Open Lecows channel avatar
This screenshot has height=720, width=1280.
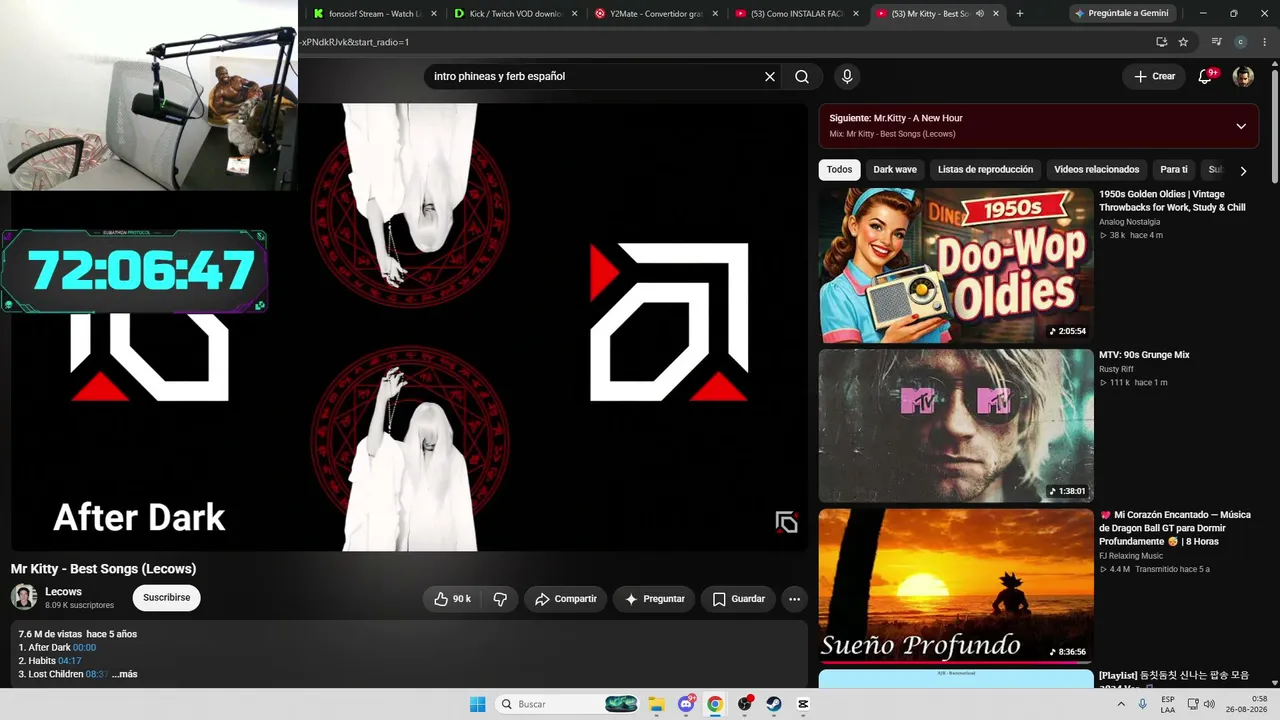[x=24, y=597]
